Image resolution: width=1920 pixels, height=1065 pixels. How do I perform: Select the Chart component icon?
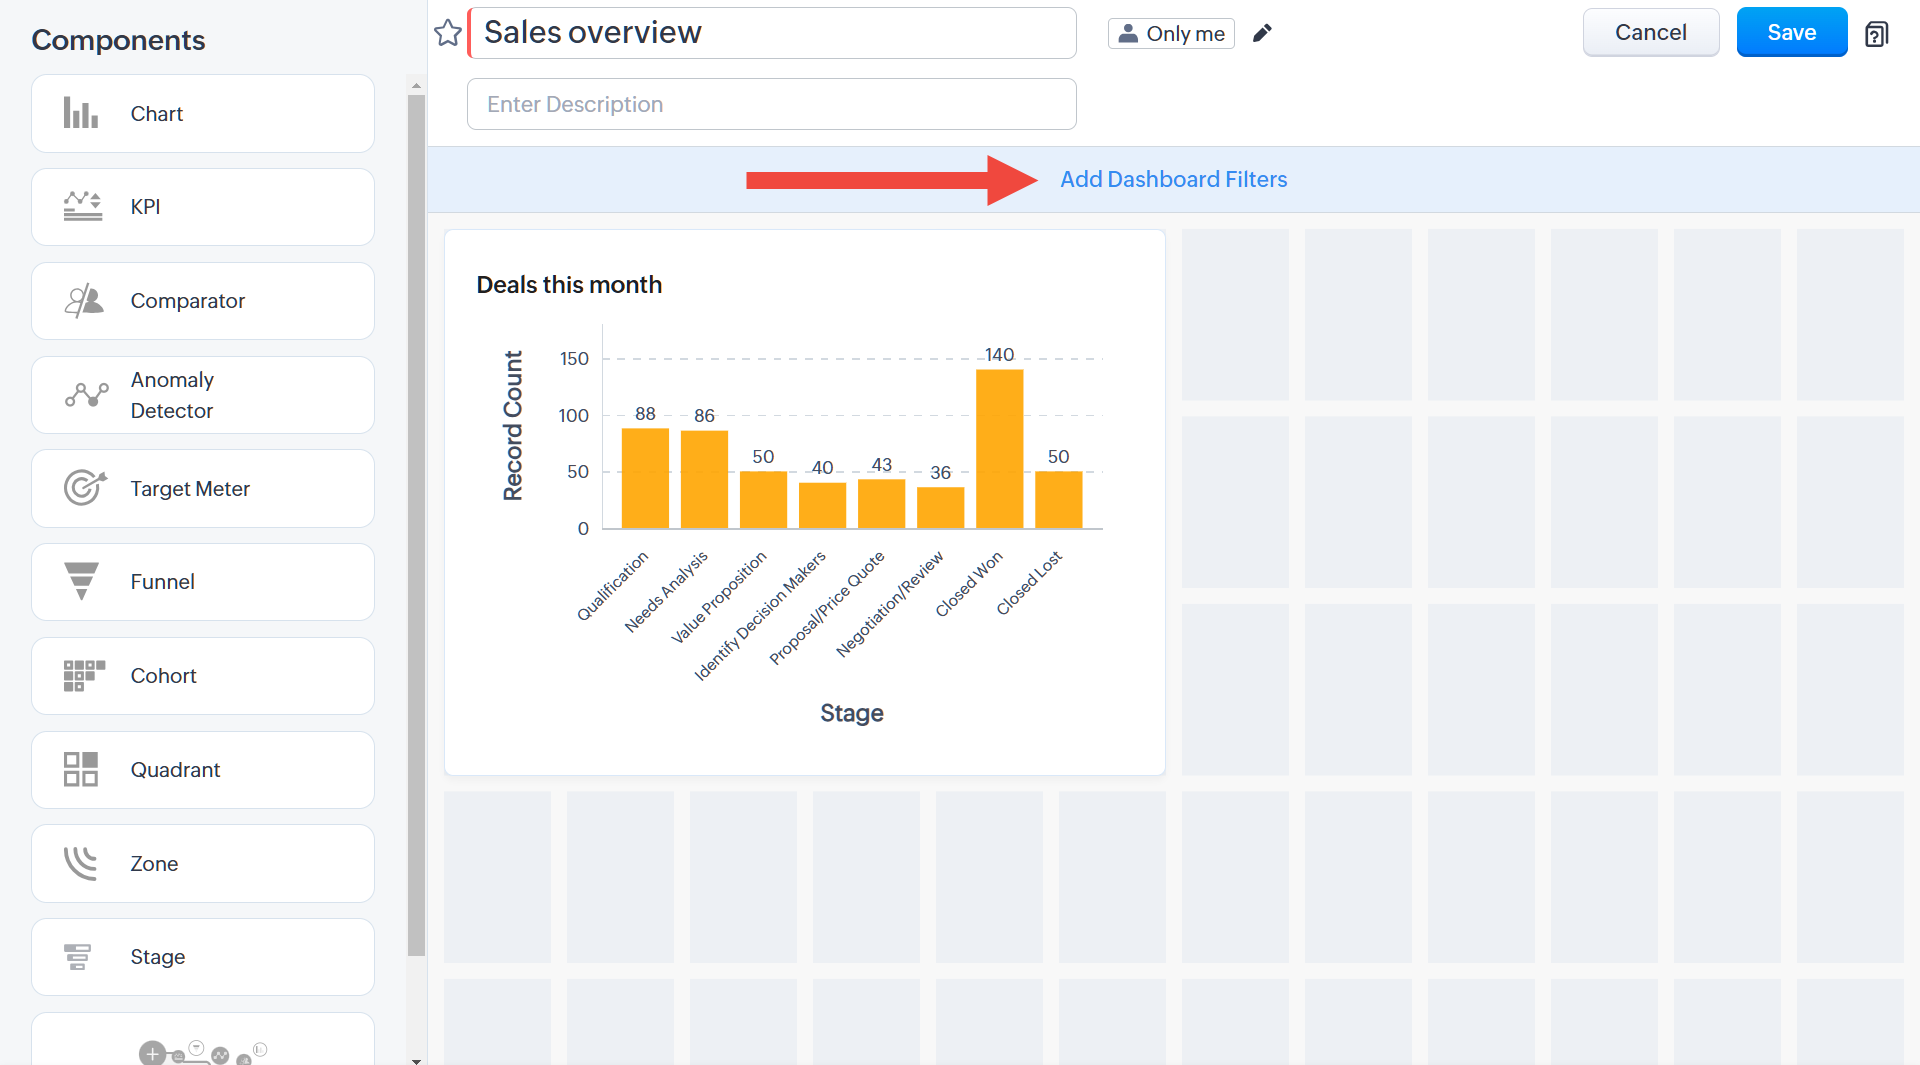click(x=81, y=113)
